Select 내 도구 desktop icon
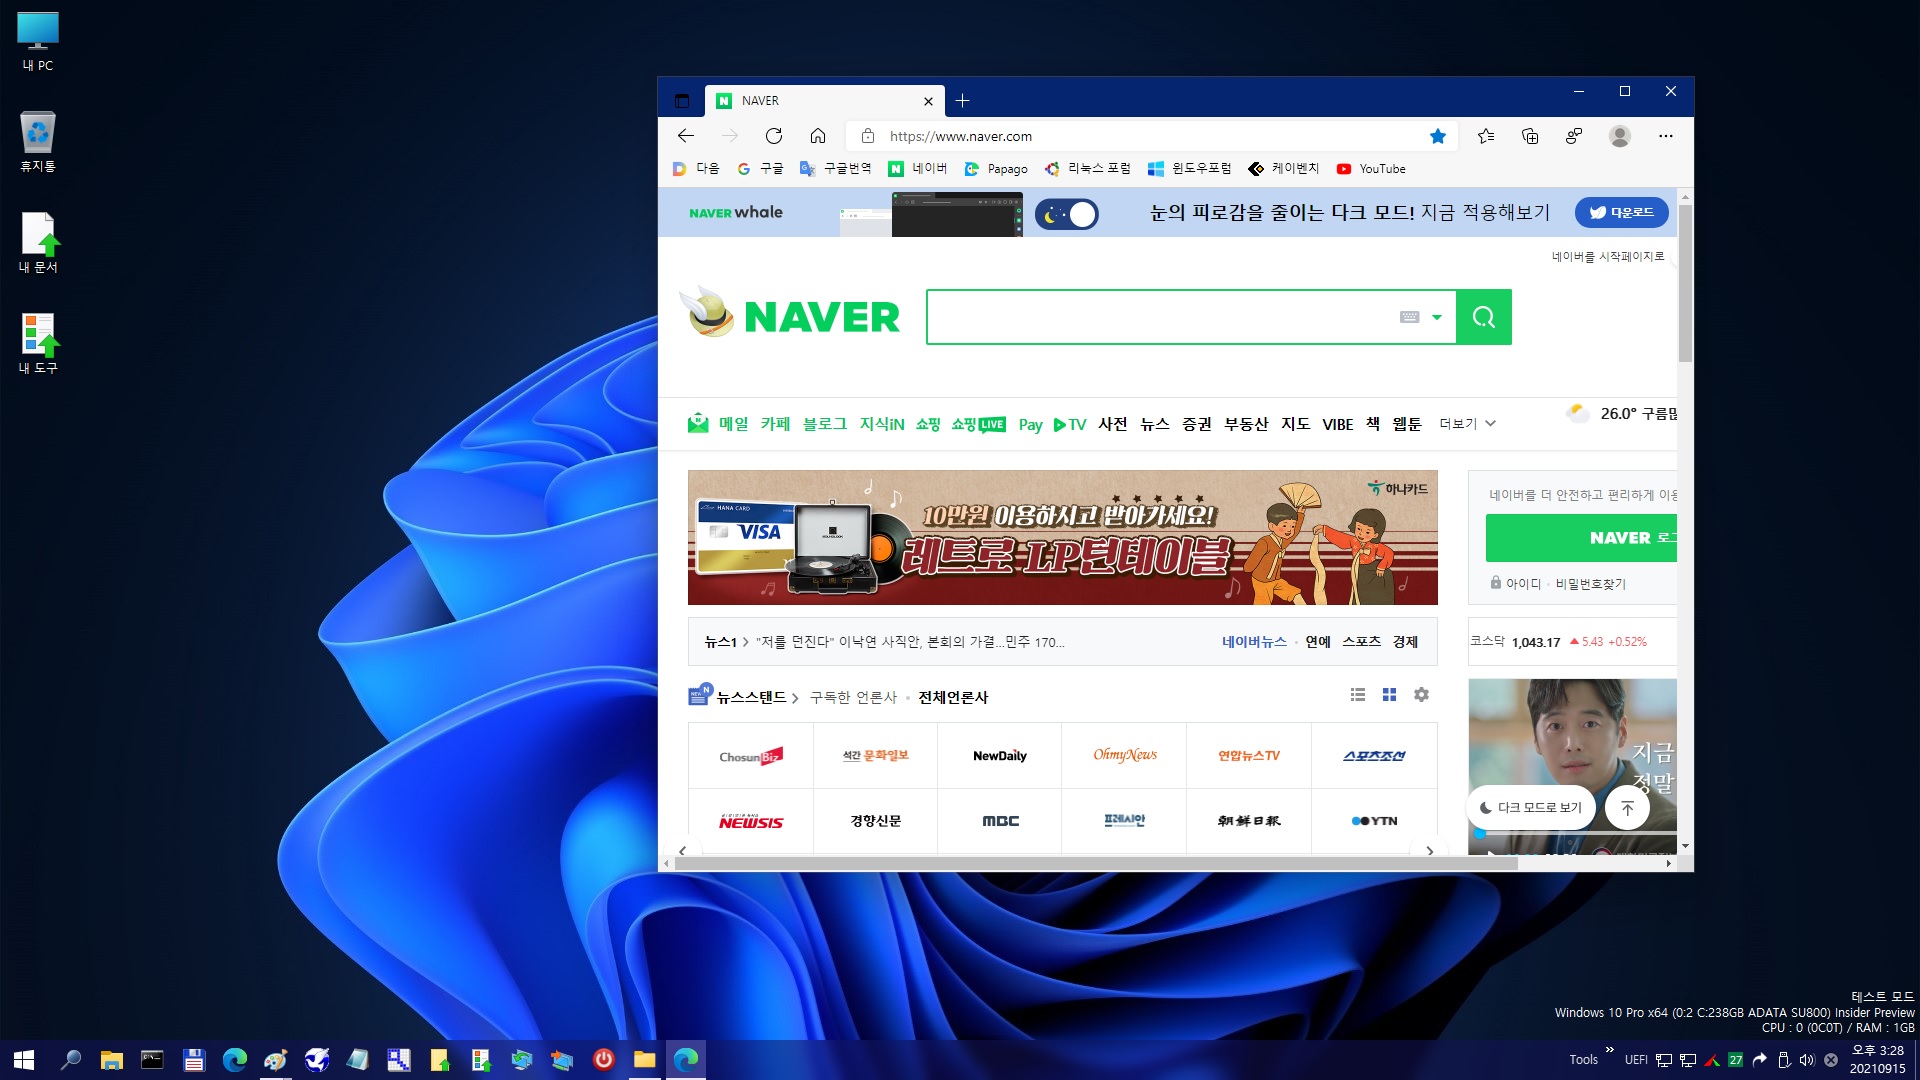Image resolution: width=1920 pixels, height=1080 pixels. click(38, 344)
